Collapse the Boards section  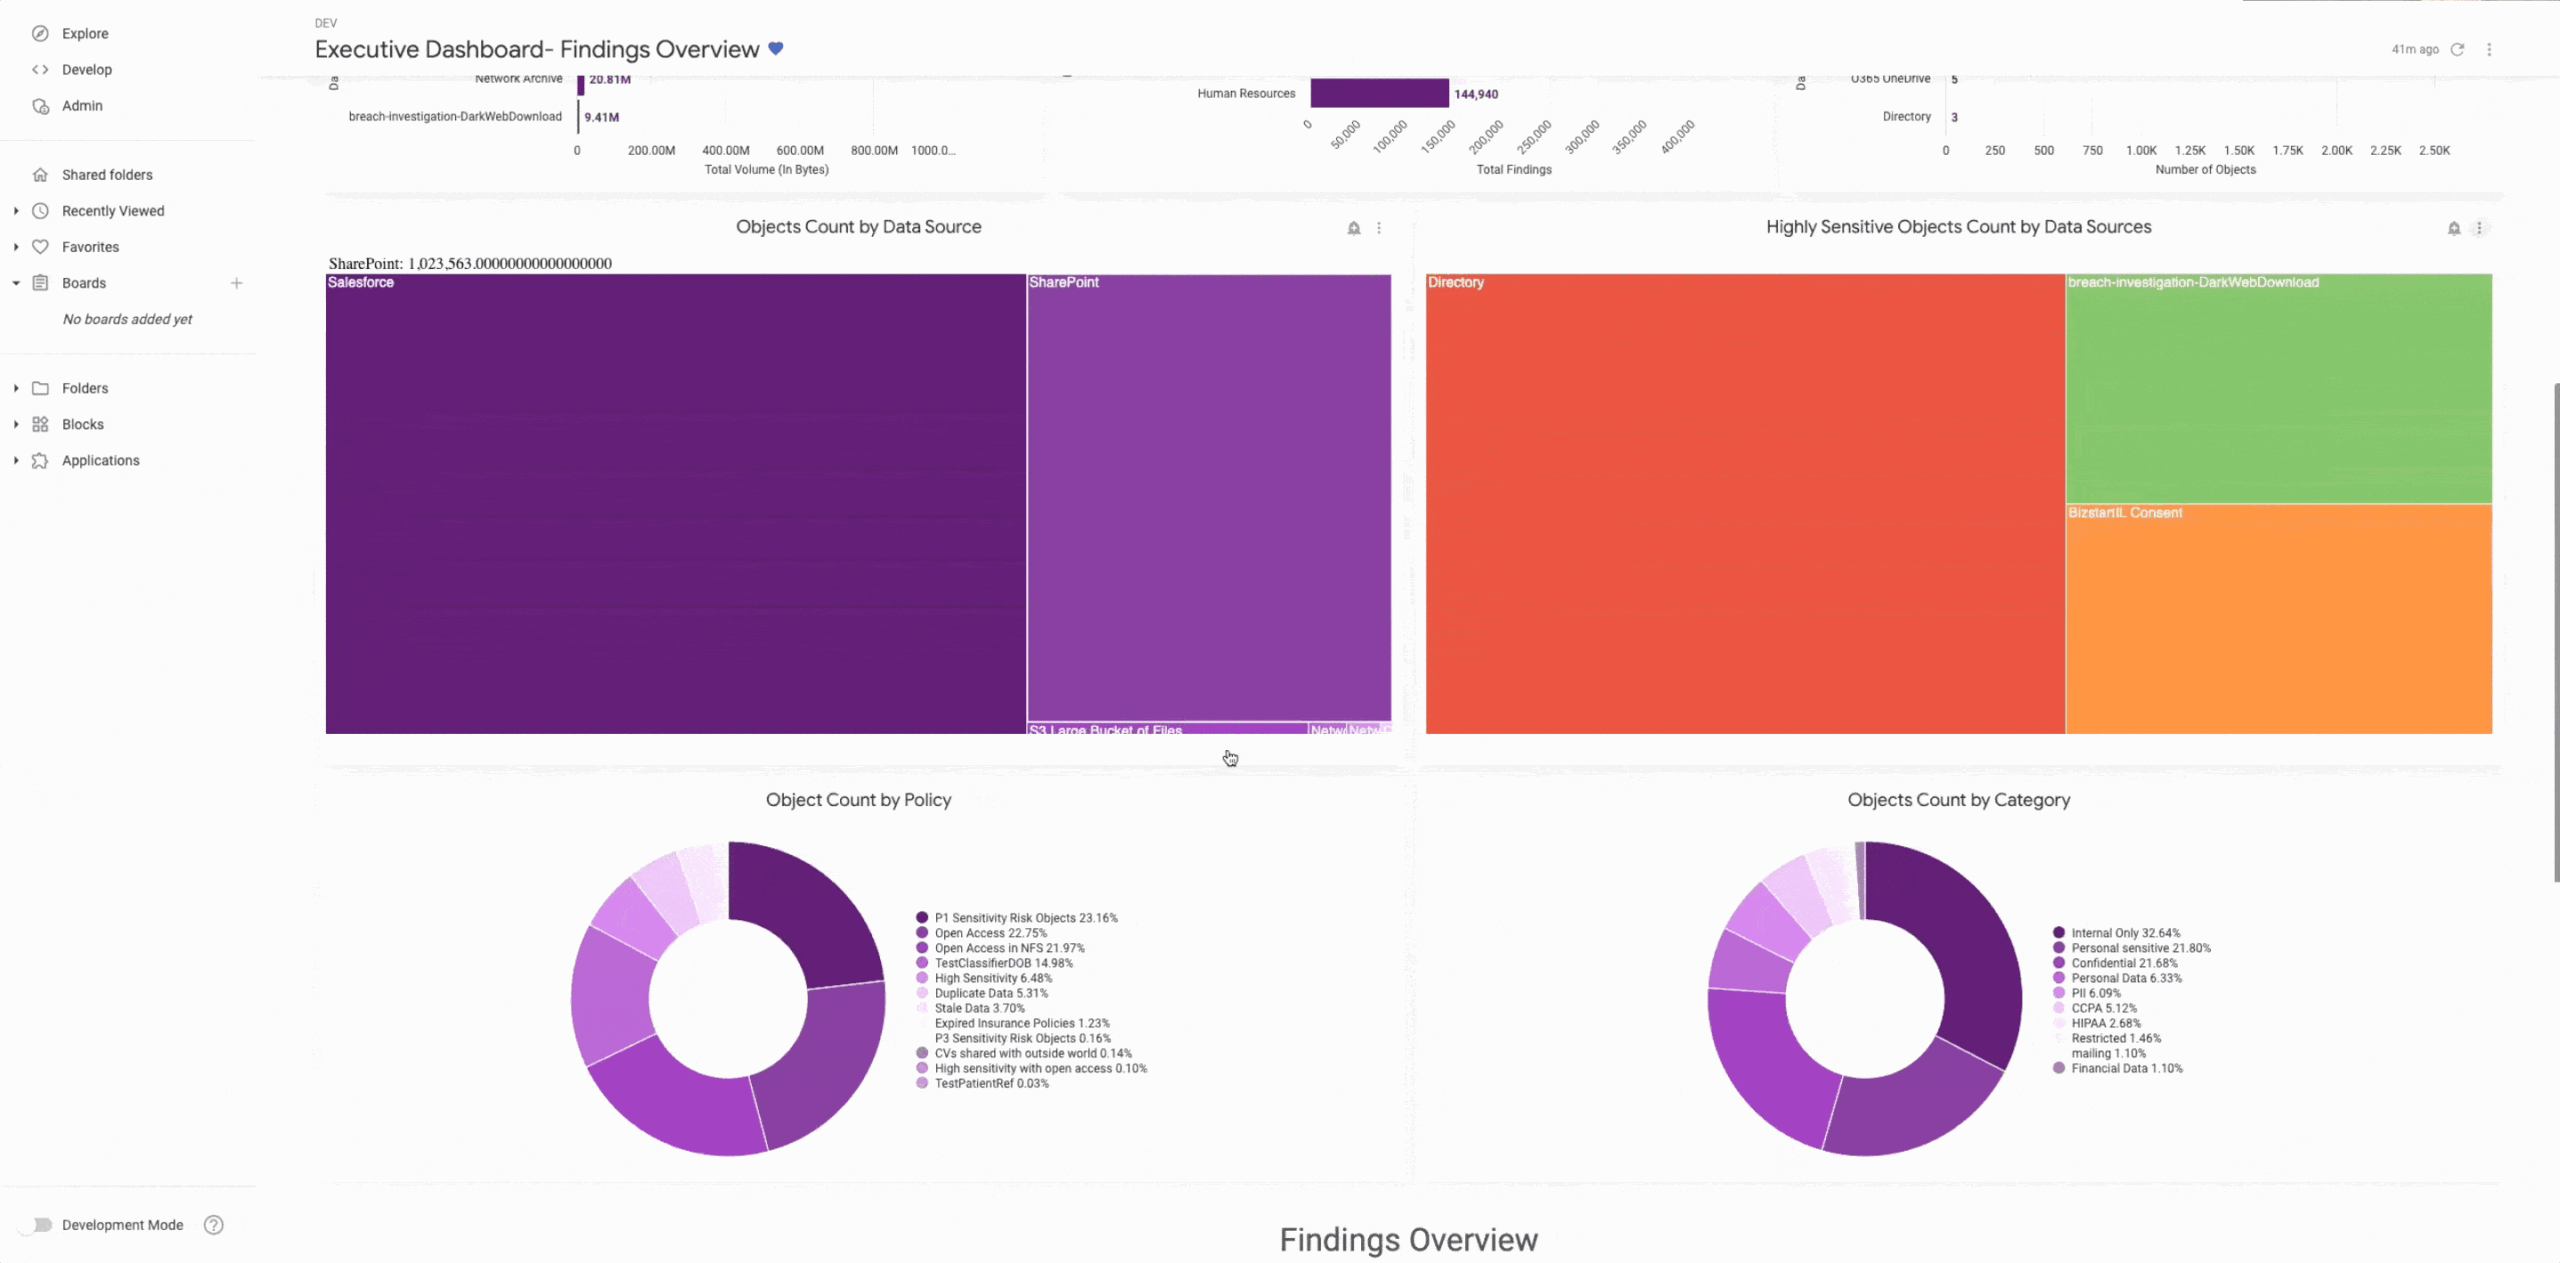[16, 283]
